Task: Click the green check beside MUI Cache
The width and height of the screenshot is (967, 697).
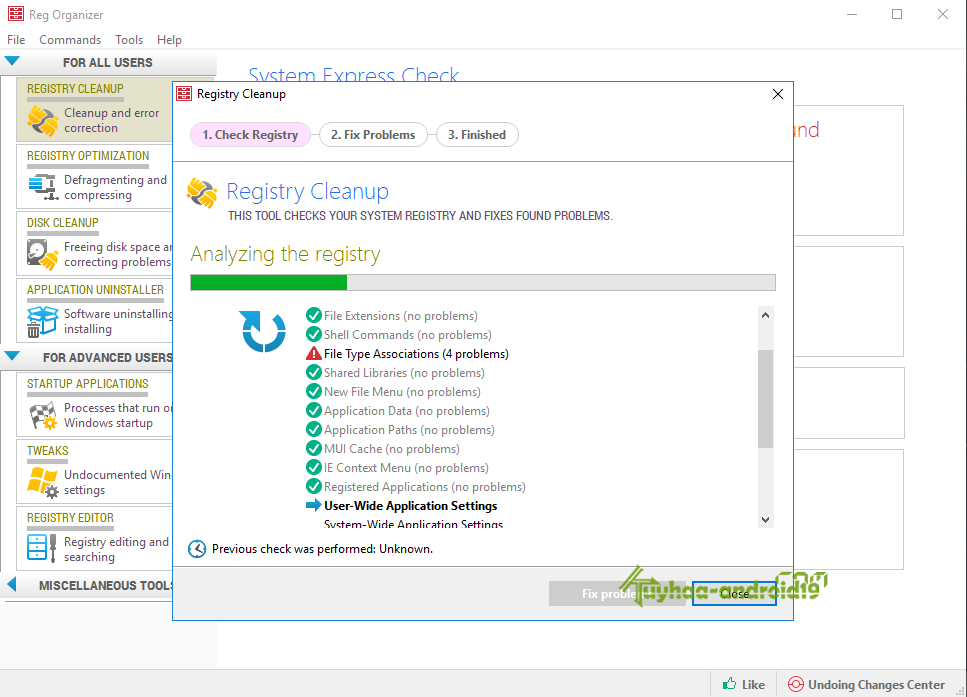Action: (x=314, y=448)
